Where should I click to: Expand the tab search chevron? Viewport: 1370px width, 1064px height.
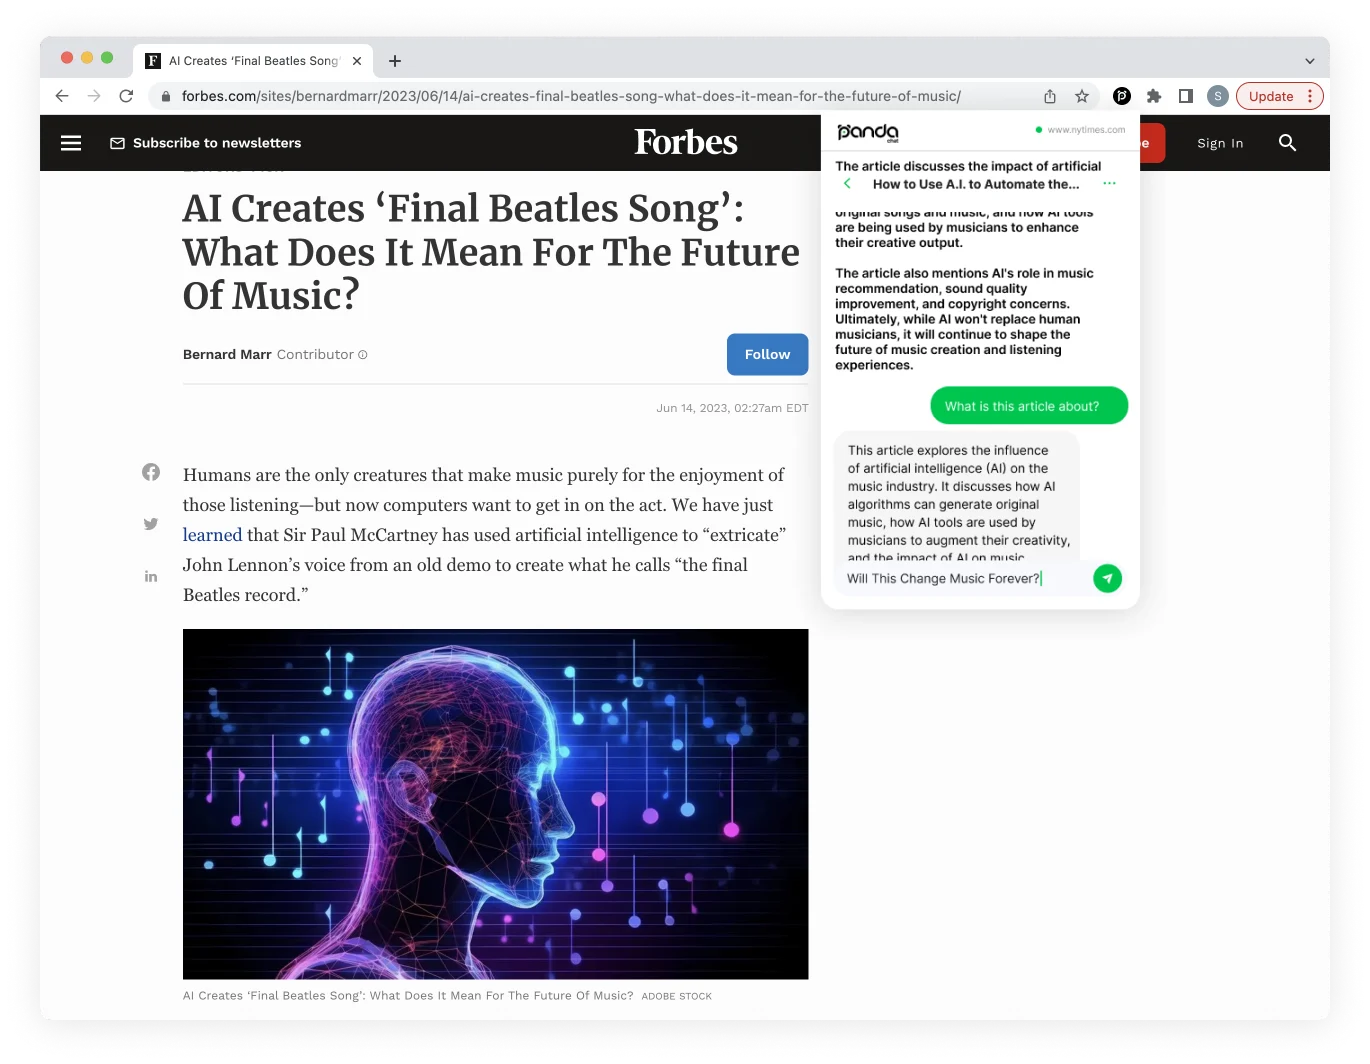tap(1310, 61)
